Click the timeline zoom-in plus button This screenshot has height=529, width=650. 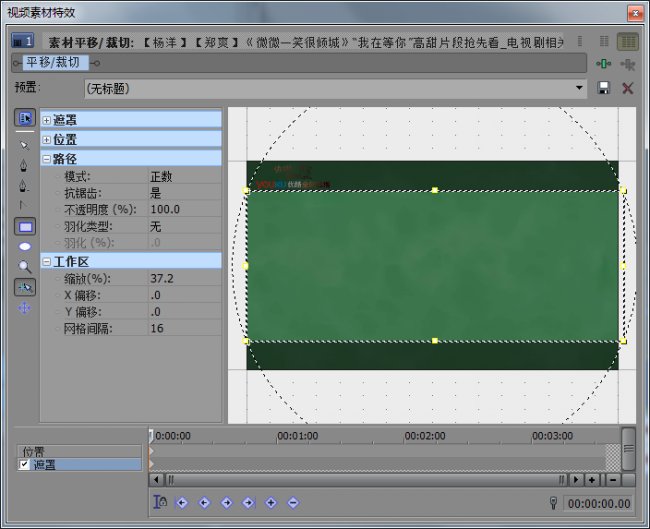tap(592, 480)
